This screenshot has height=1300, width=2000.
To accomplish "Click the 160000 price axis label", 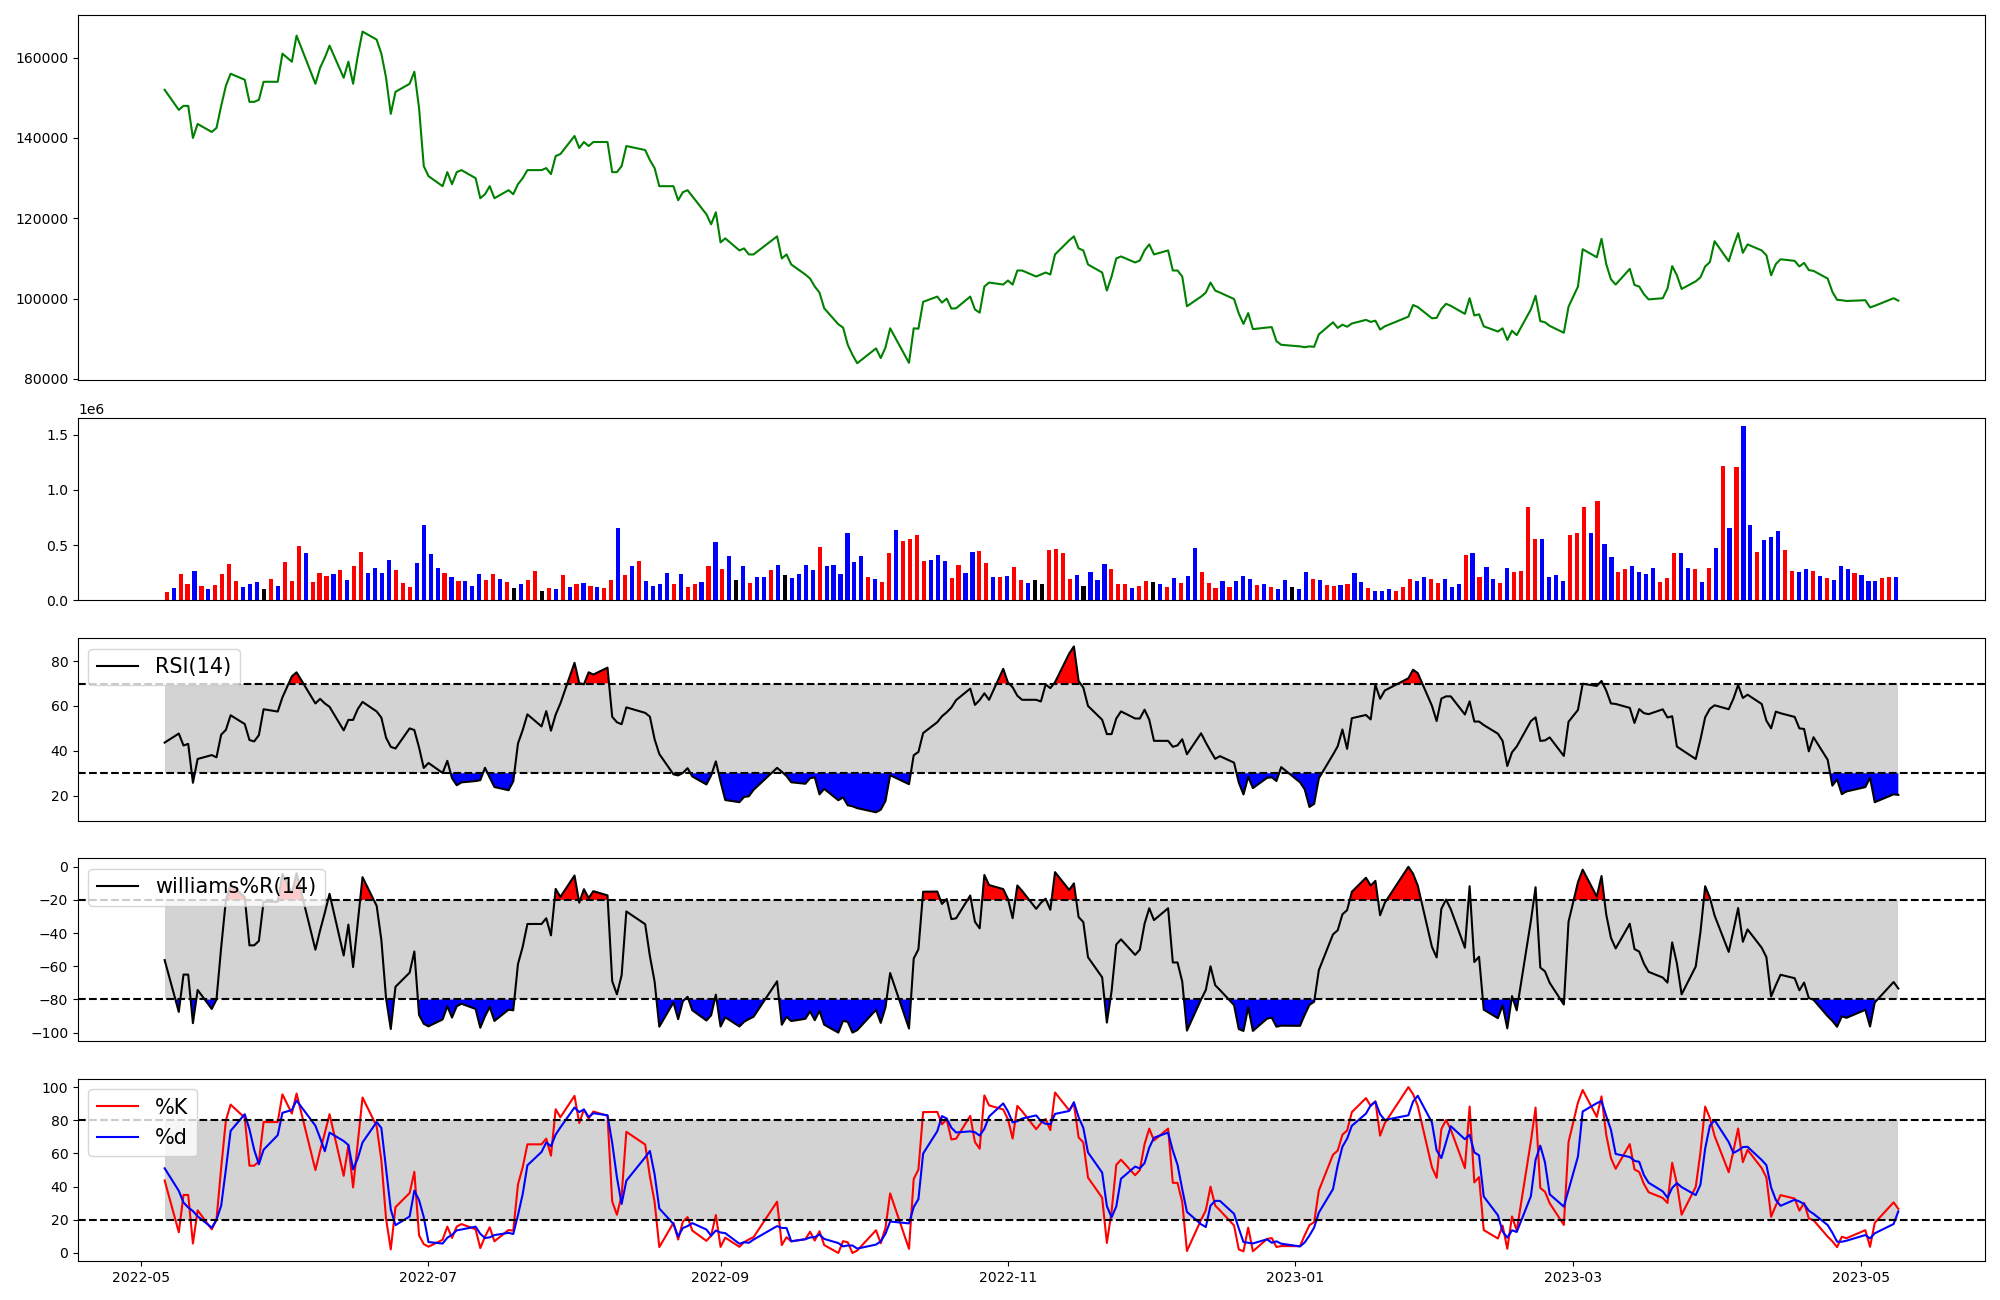I will click(42, 58).
